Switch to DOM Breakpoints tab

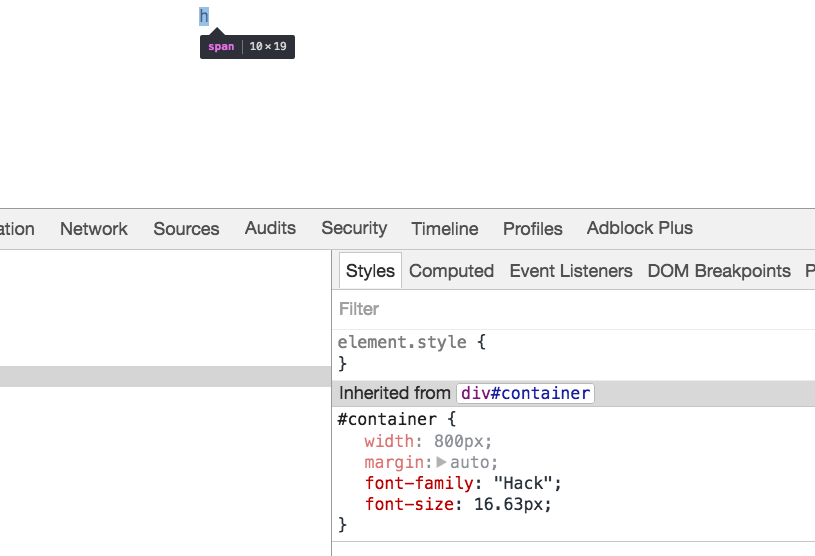pyautogui.click(x=719, y=271)
